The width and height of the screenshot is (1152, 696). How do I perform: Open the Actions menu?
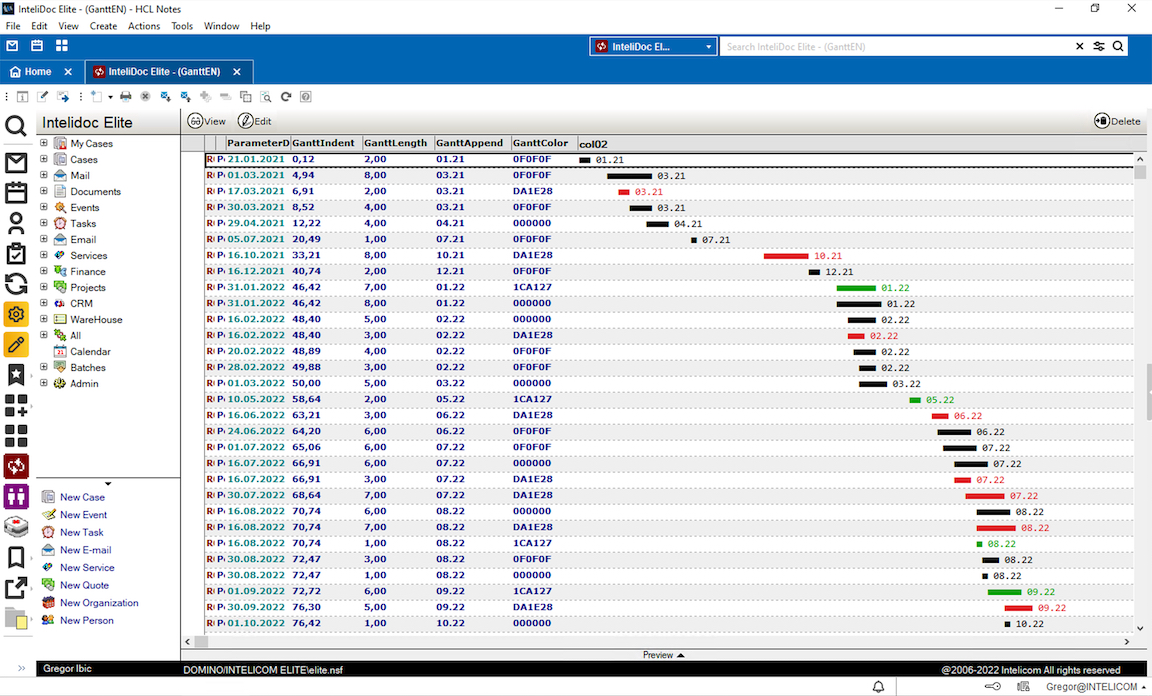click(144, 26)
